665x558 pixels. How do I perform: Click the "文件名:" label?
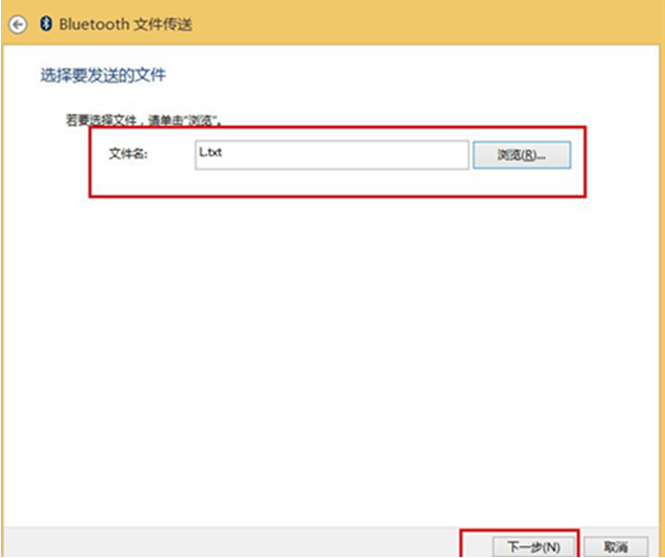click(x=128, y=154)
